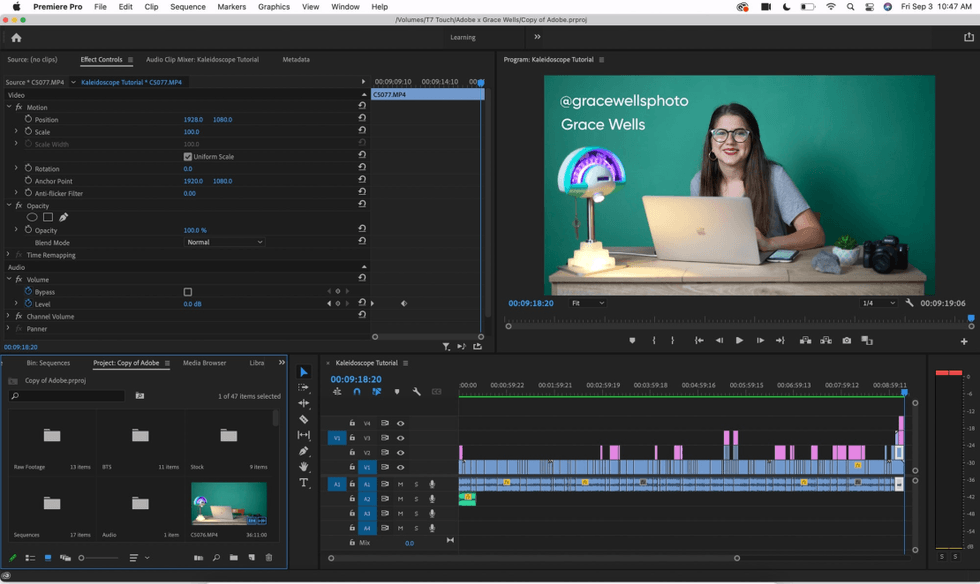This screenshot has width=980, height=584.
Task: Click the Home icon
Action: coord(16,38)
